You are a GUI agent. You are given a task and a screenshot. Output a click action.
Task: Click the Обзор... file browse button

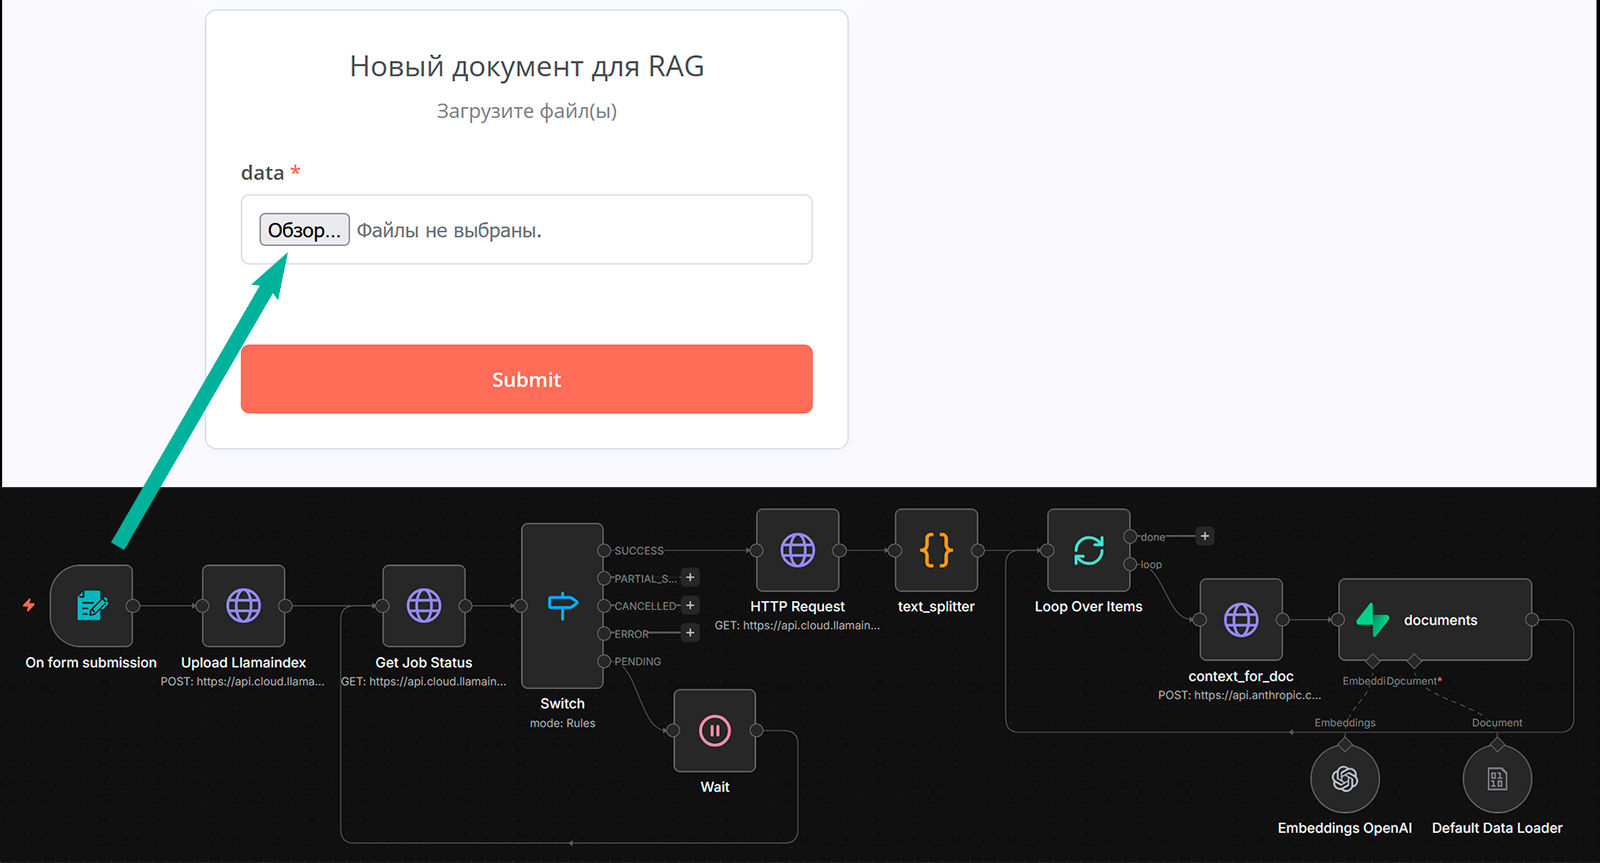point(304,230)
